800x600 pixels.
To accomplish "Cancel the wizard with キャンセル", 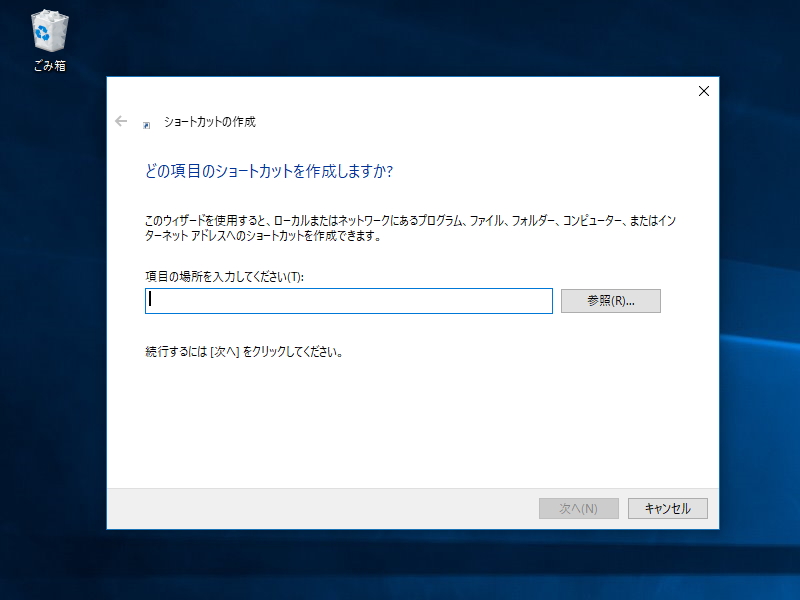I will [667, 508].
